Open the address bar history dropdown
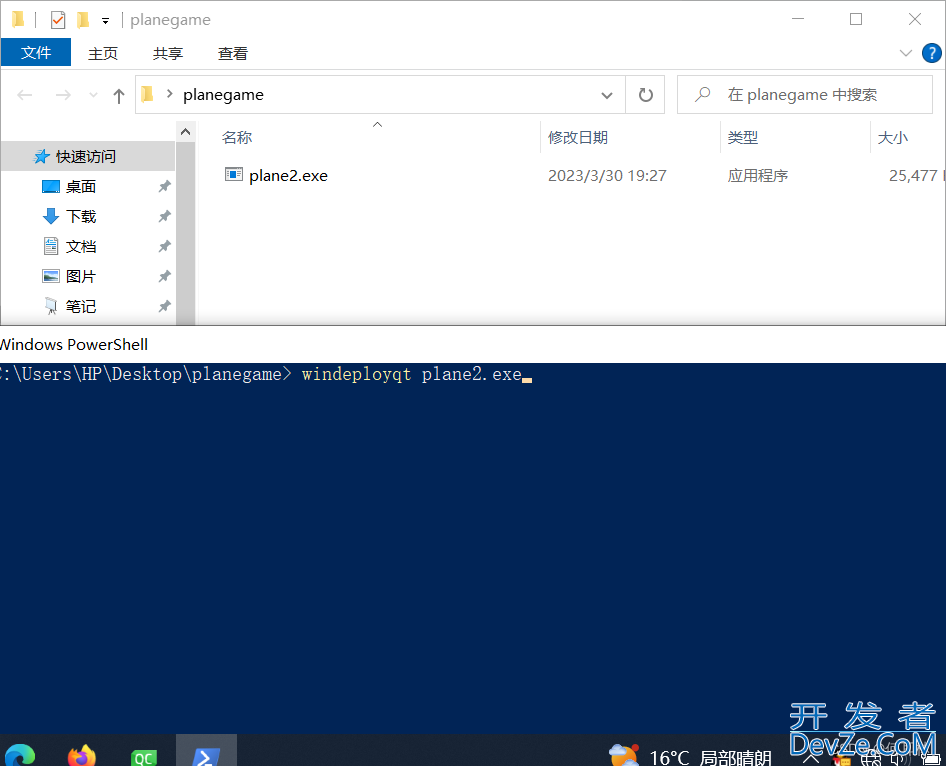 pyautogui.click(x=607, y=95)
